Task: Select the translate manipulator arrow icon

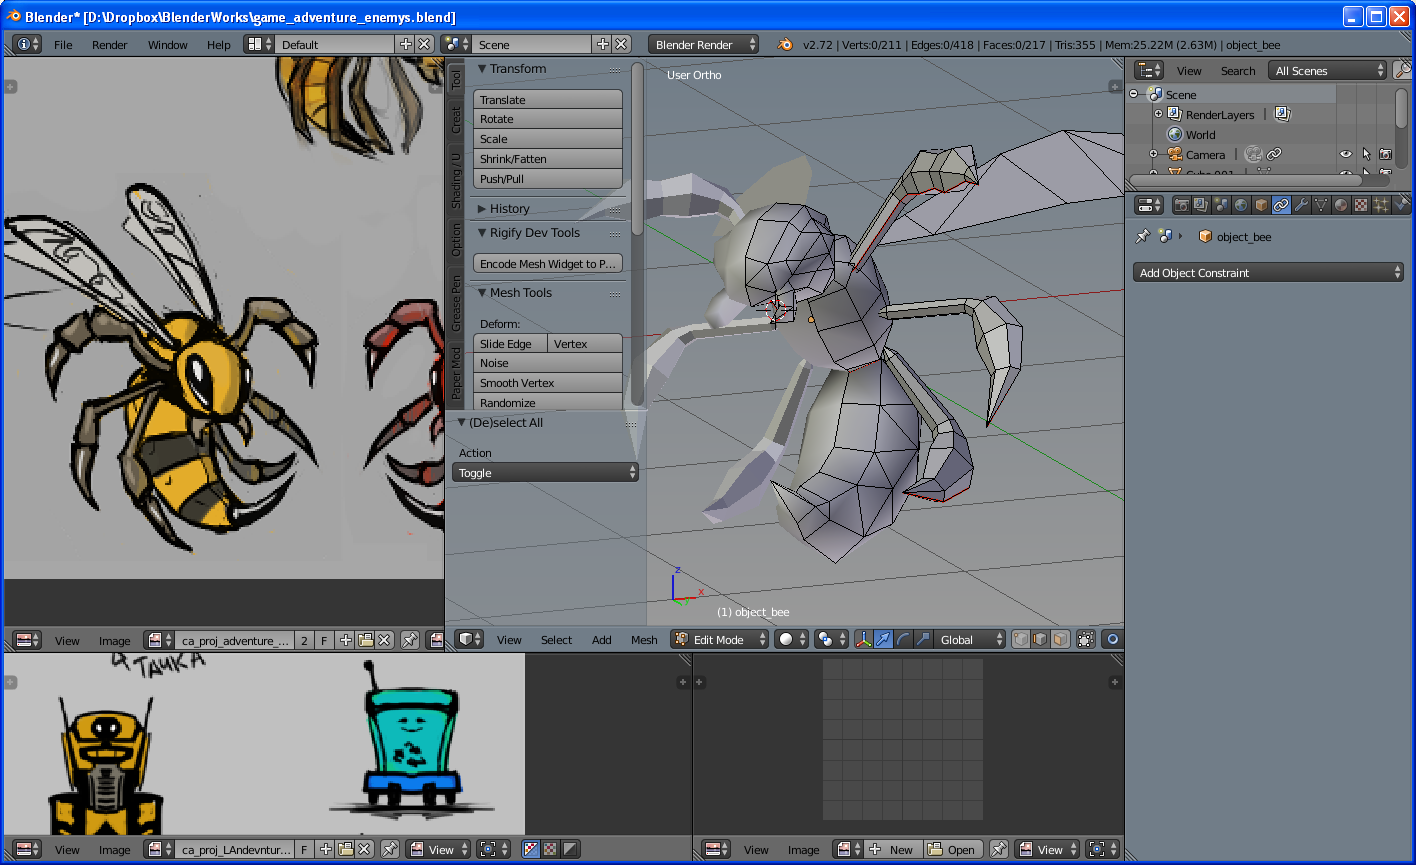Action: pyautogui.click(x=883, y=639)
